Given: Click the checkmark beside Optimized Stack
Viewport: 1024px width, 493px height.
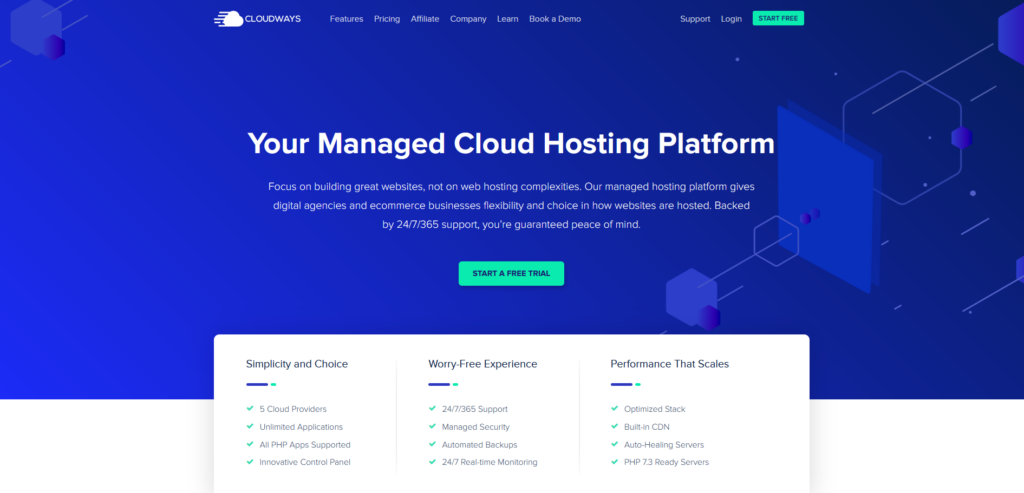Looking at the screenshot, I should (x=614, y=408).
